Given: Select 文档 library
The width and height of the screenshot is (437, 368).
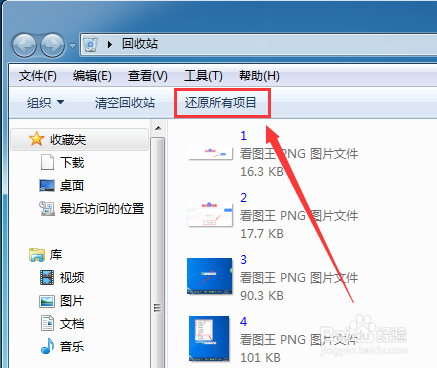Looking at the screenshot, I should pos(72,324).
